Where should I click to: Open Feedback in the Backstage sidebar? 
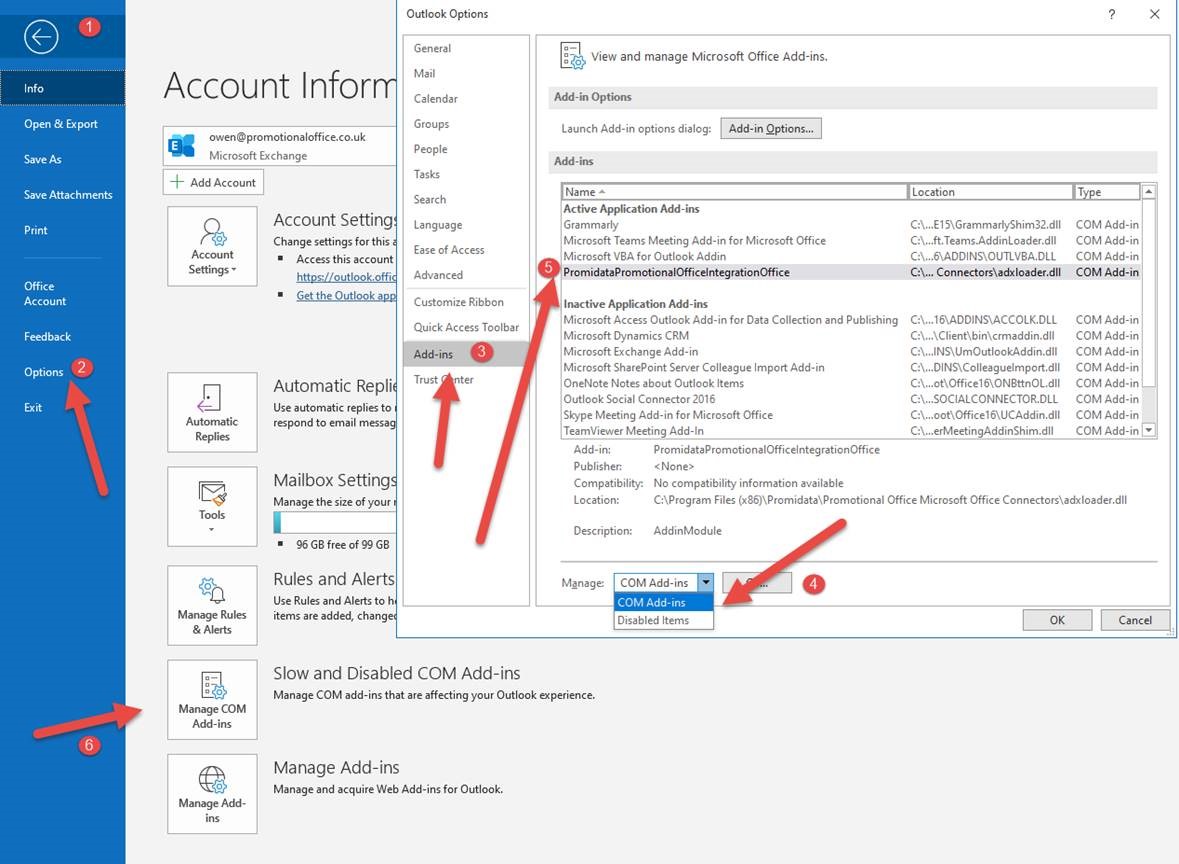pos(62,337)
